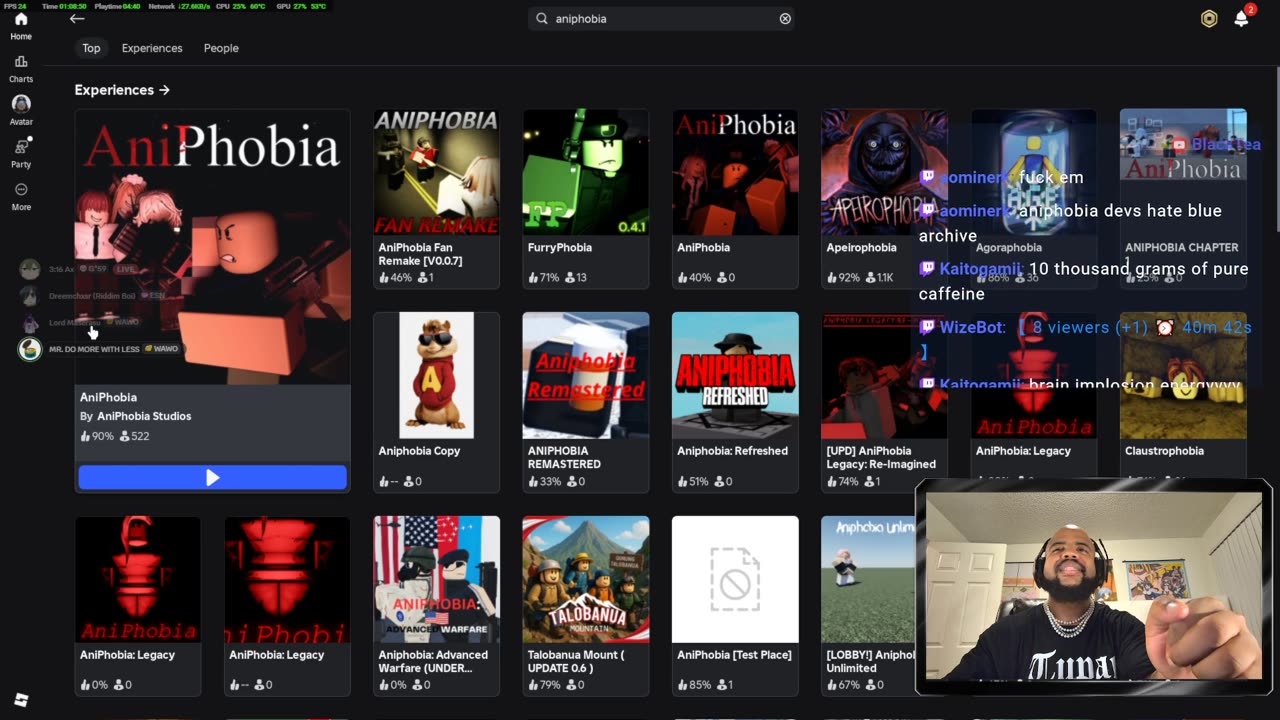Viewport: 1280px width, 720px height.
Task: Click MR. DO MORE WITH LESS friend entry
Action: click(100, 349)
